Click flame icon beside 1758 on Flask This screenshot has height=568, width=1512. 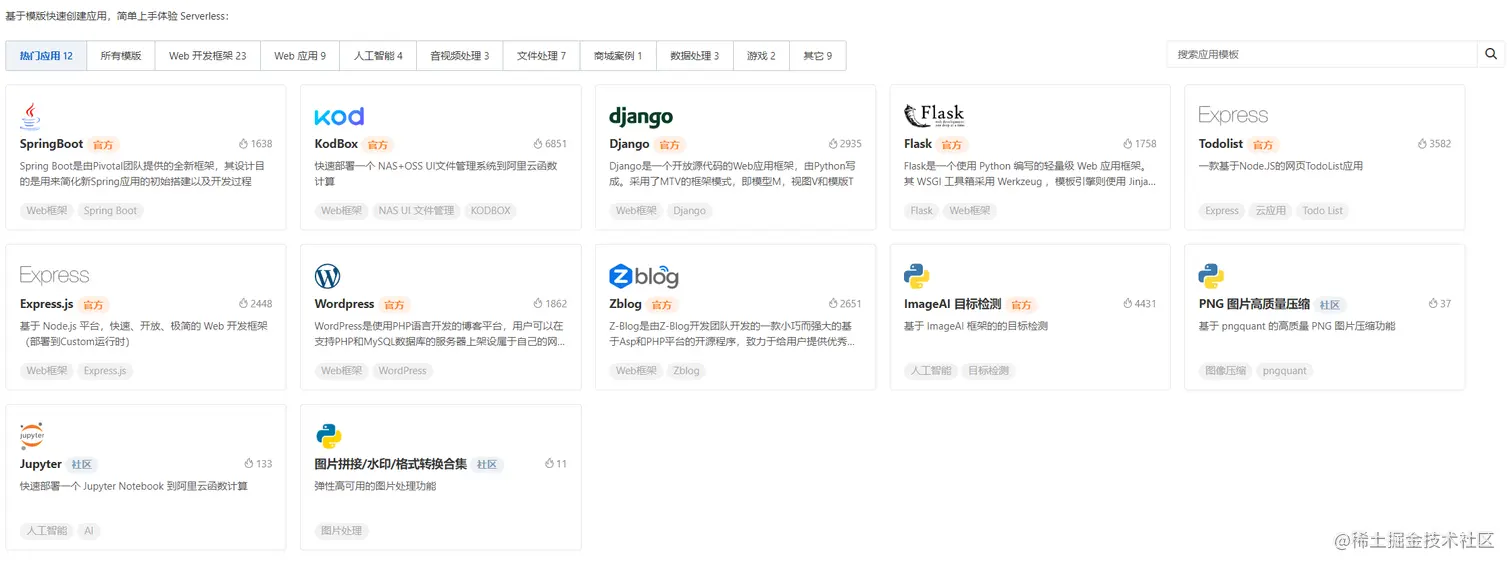(1127, 144)
